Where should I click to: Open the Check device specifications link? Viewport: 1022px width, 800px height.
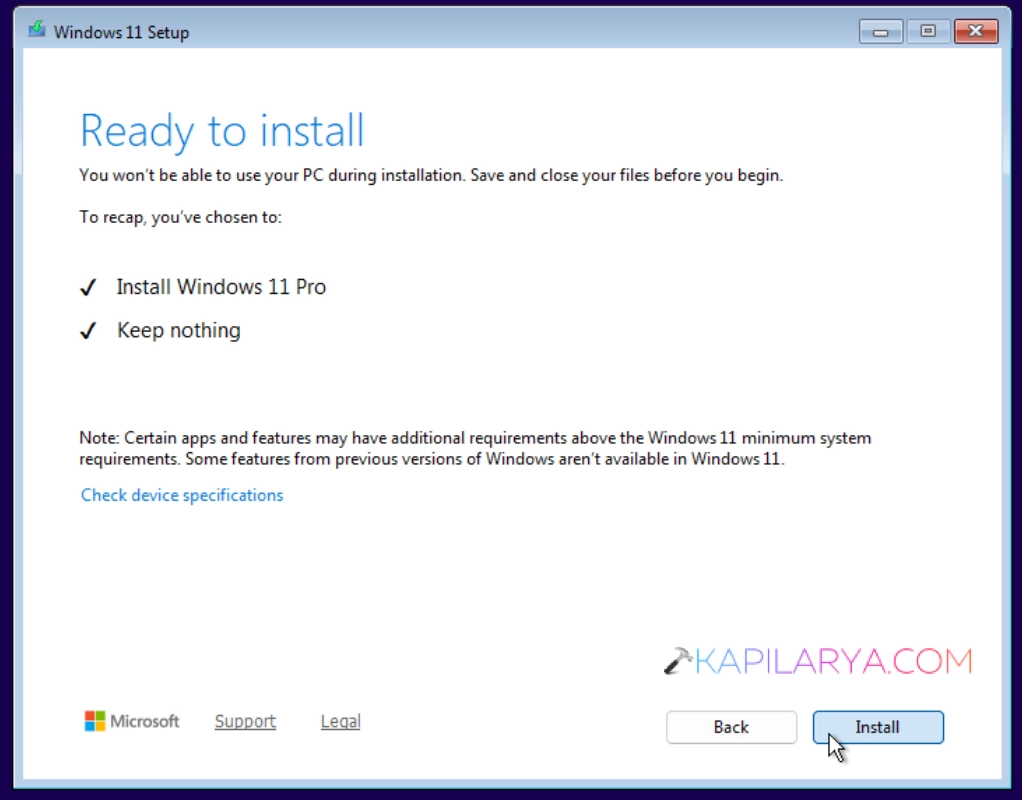182,496
